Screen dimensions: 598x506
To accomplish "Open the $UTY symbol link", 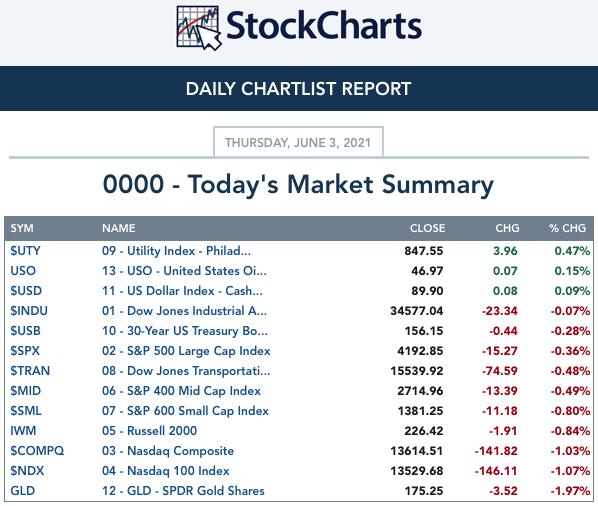I will [x=25, y=251].
